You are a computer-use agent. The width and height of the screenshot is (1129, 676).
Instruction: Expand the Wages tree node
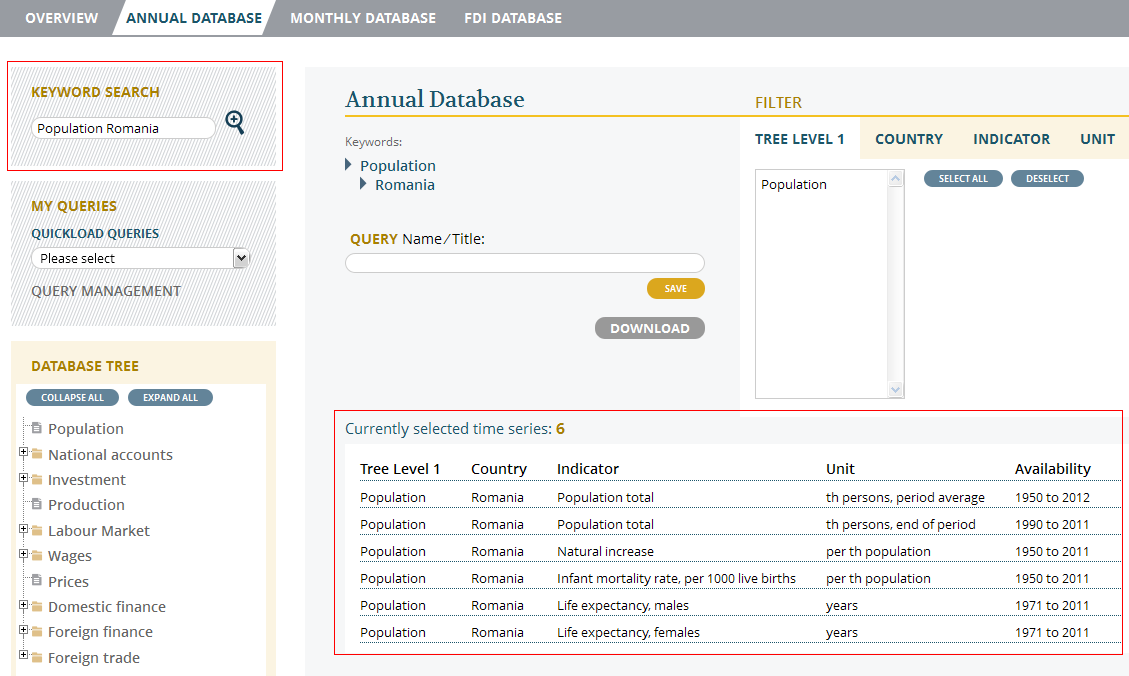23,554
